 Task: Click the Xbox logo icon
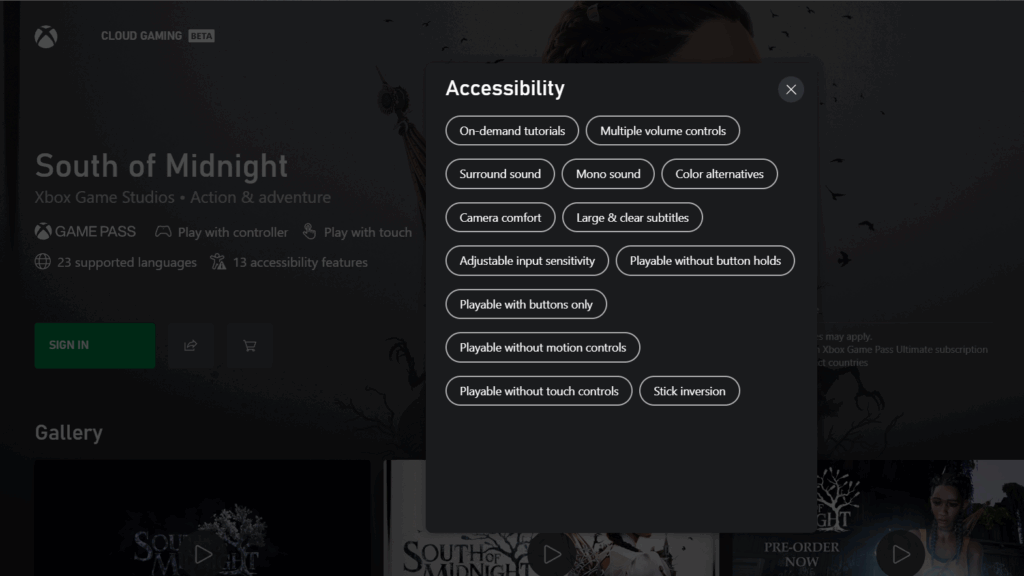point(46,37)
